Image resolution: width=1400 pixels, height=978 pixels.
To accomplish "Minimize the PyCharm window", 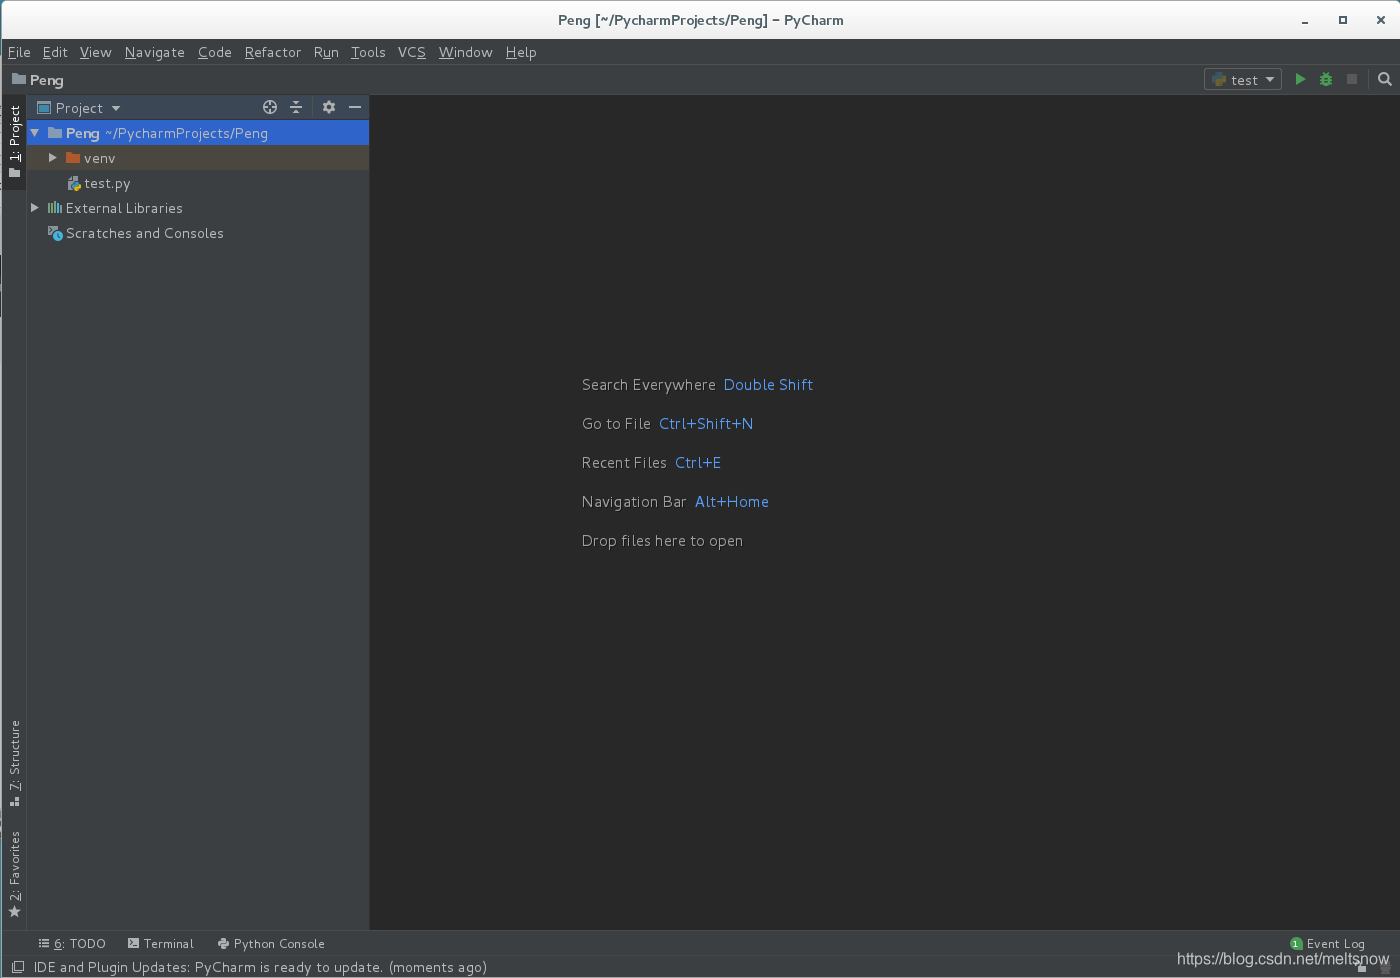I will [x=1305, y=21].
